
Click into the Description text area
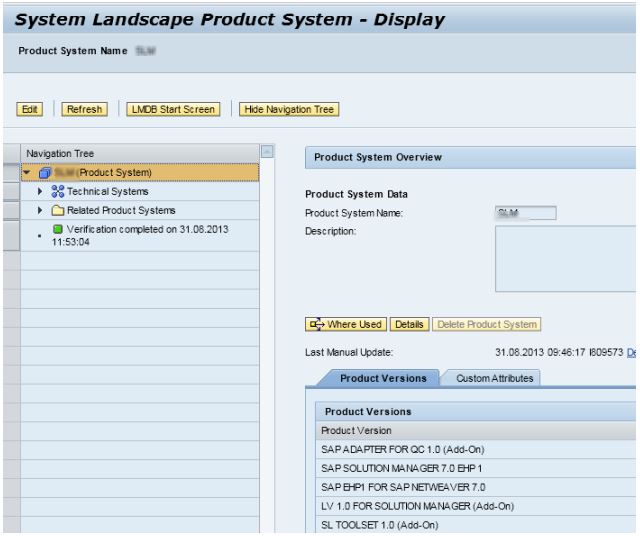tap(566, 259)
